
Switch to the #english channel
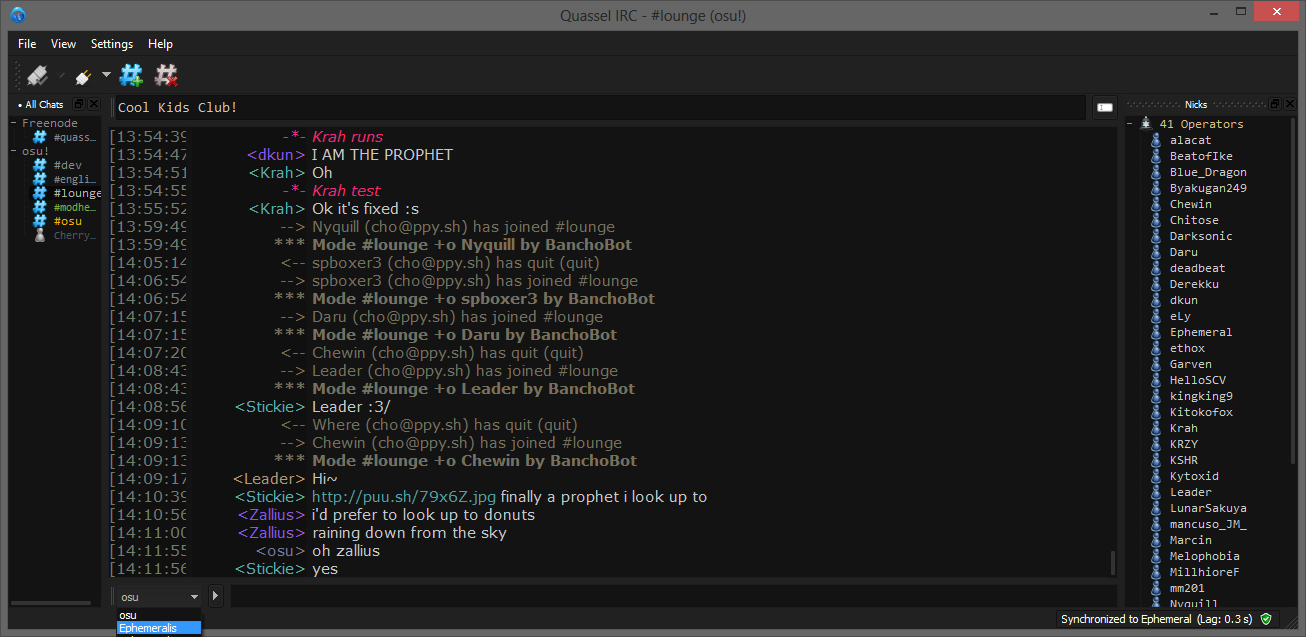pos(75,179)
